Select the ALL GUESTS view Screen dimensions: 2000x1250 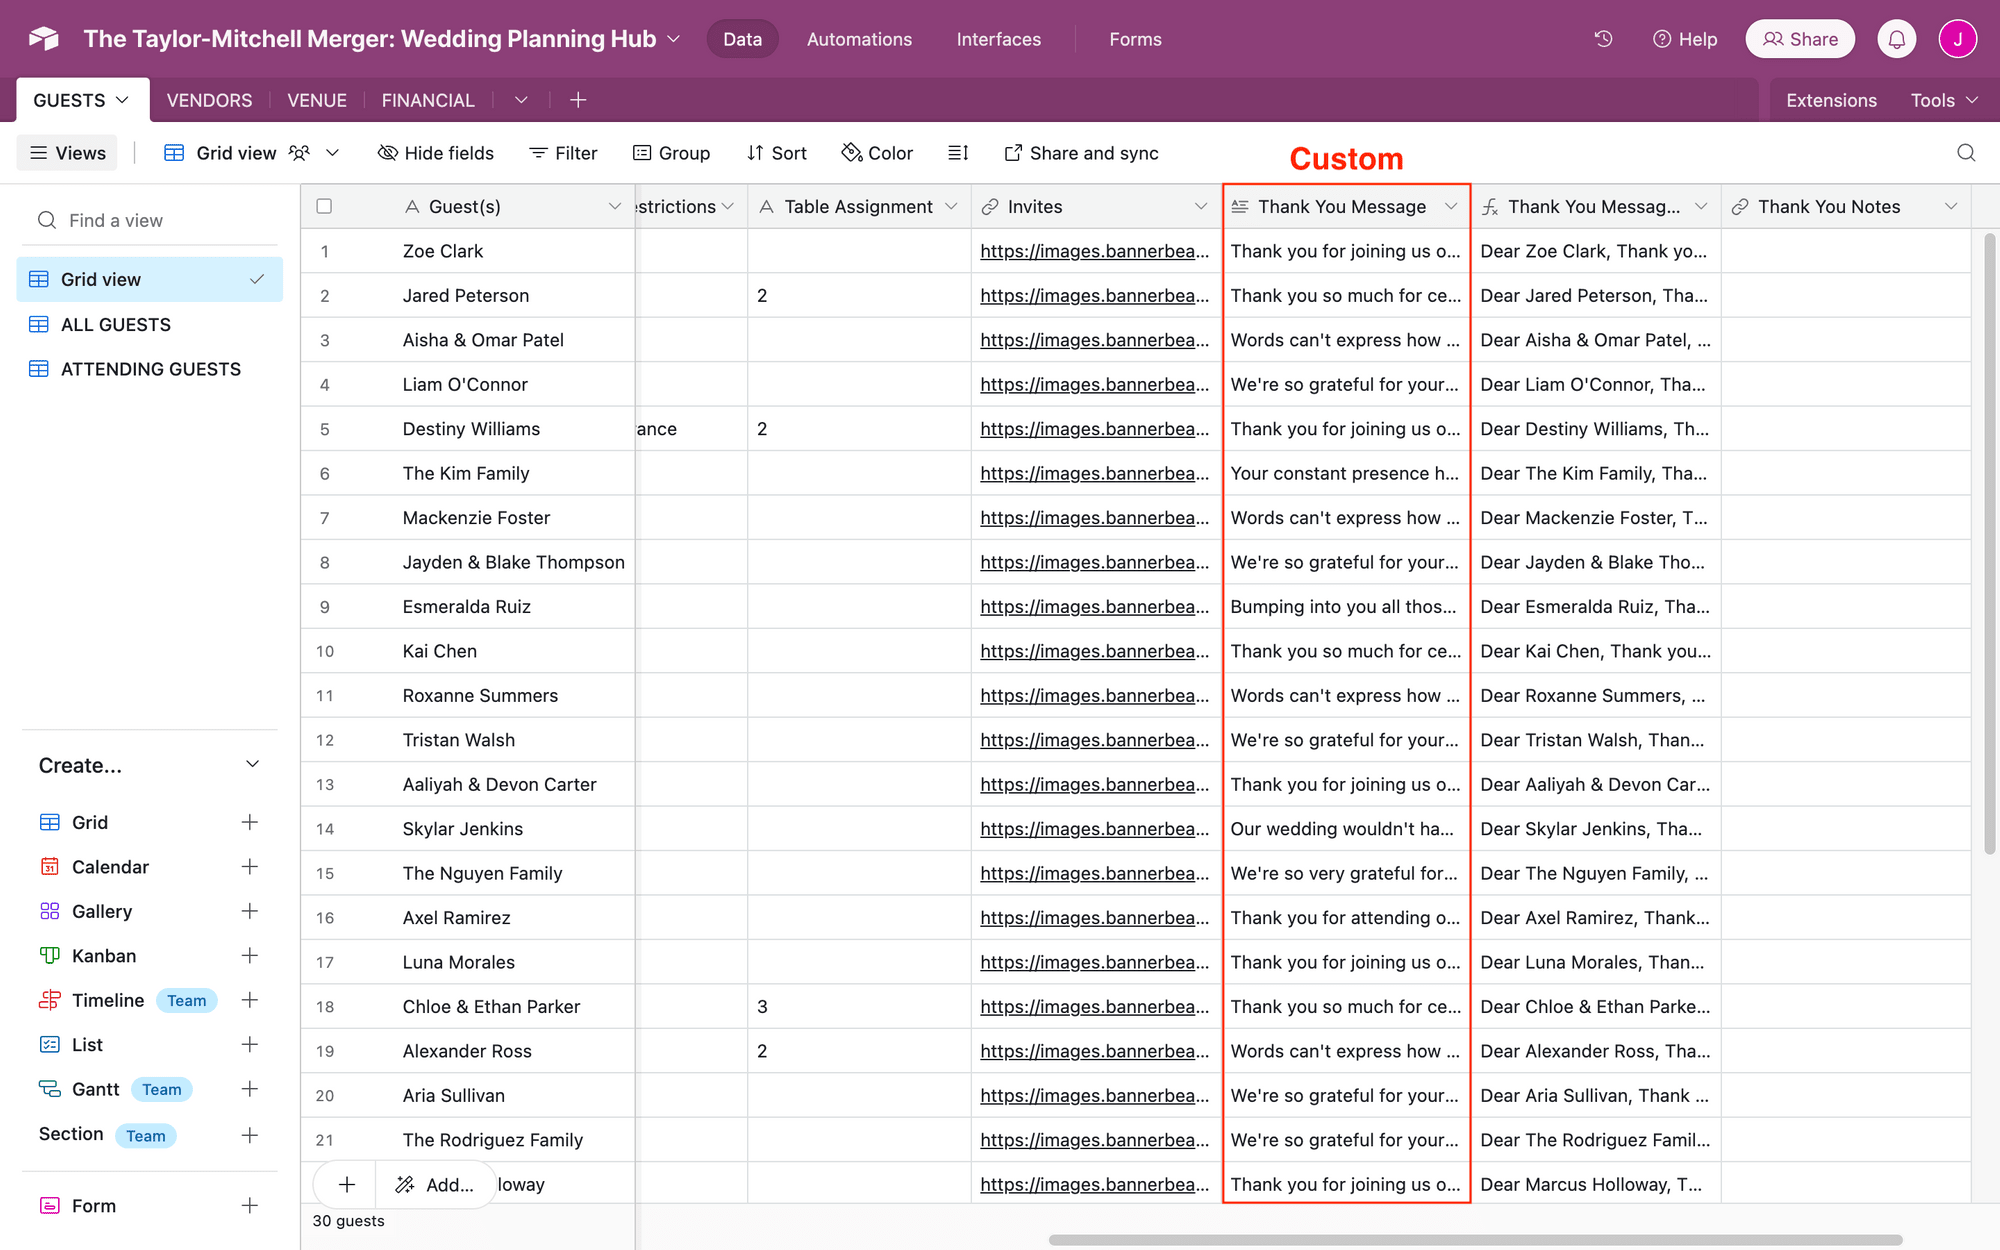(x=150, y=324)
